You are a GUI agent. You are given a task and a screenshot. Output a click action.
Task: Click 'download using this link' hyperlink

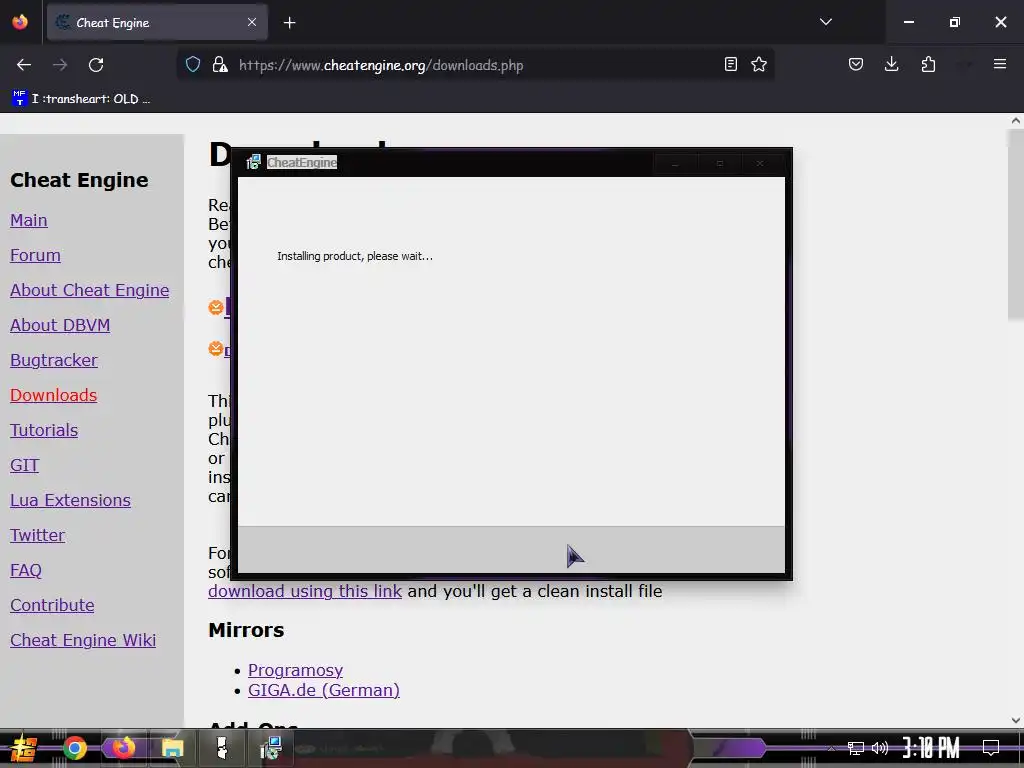click(305, 591)
